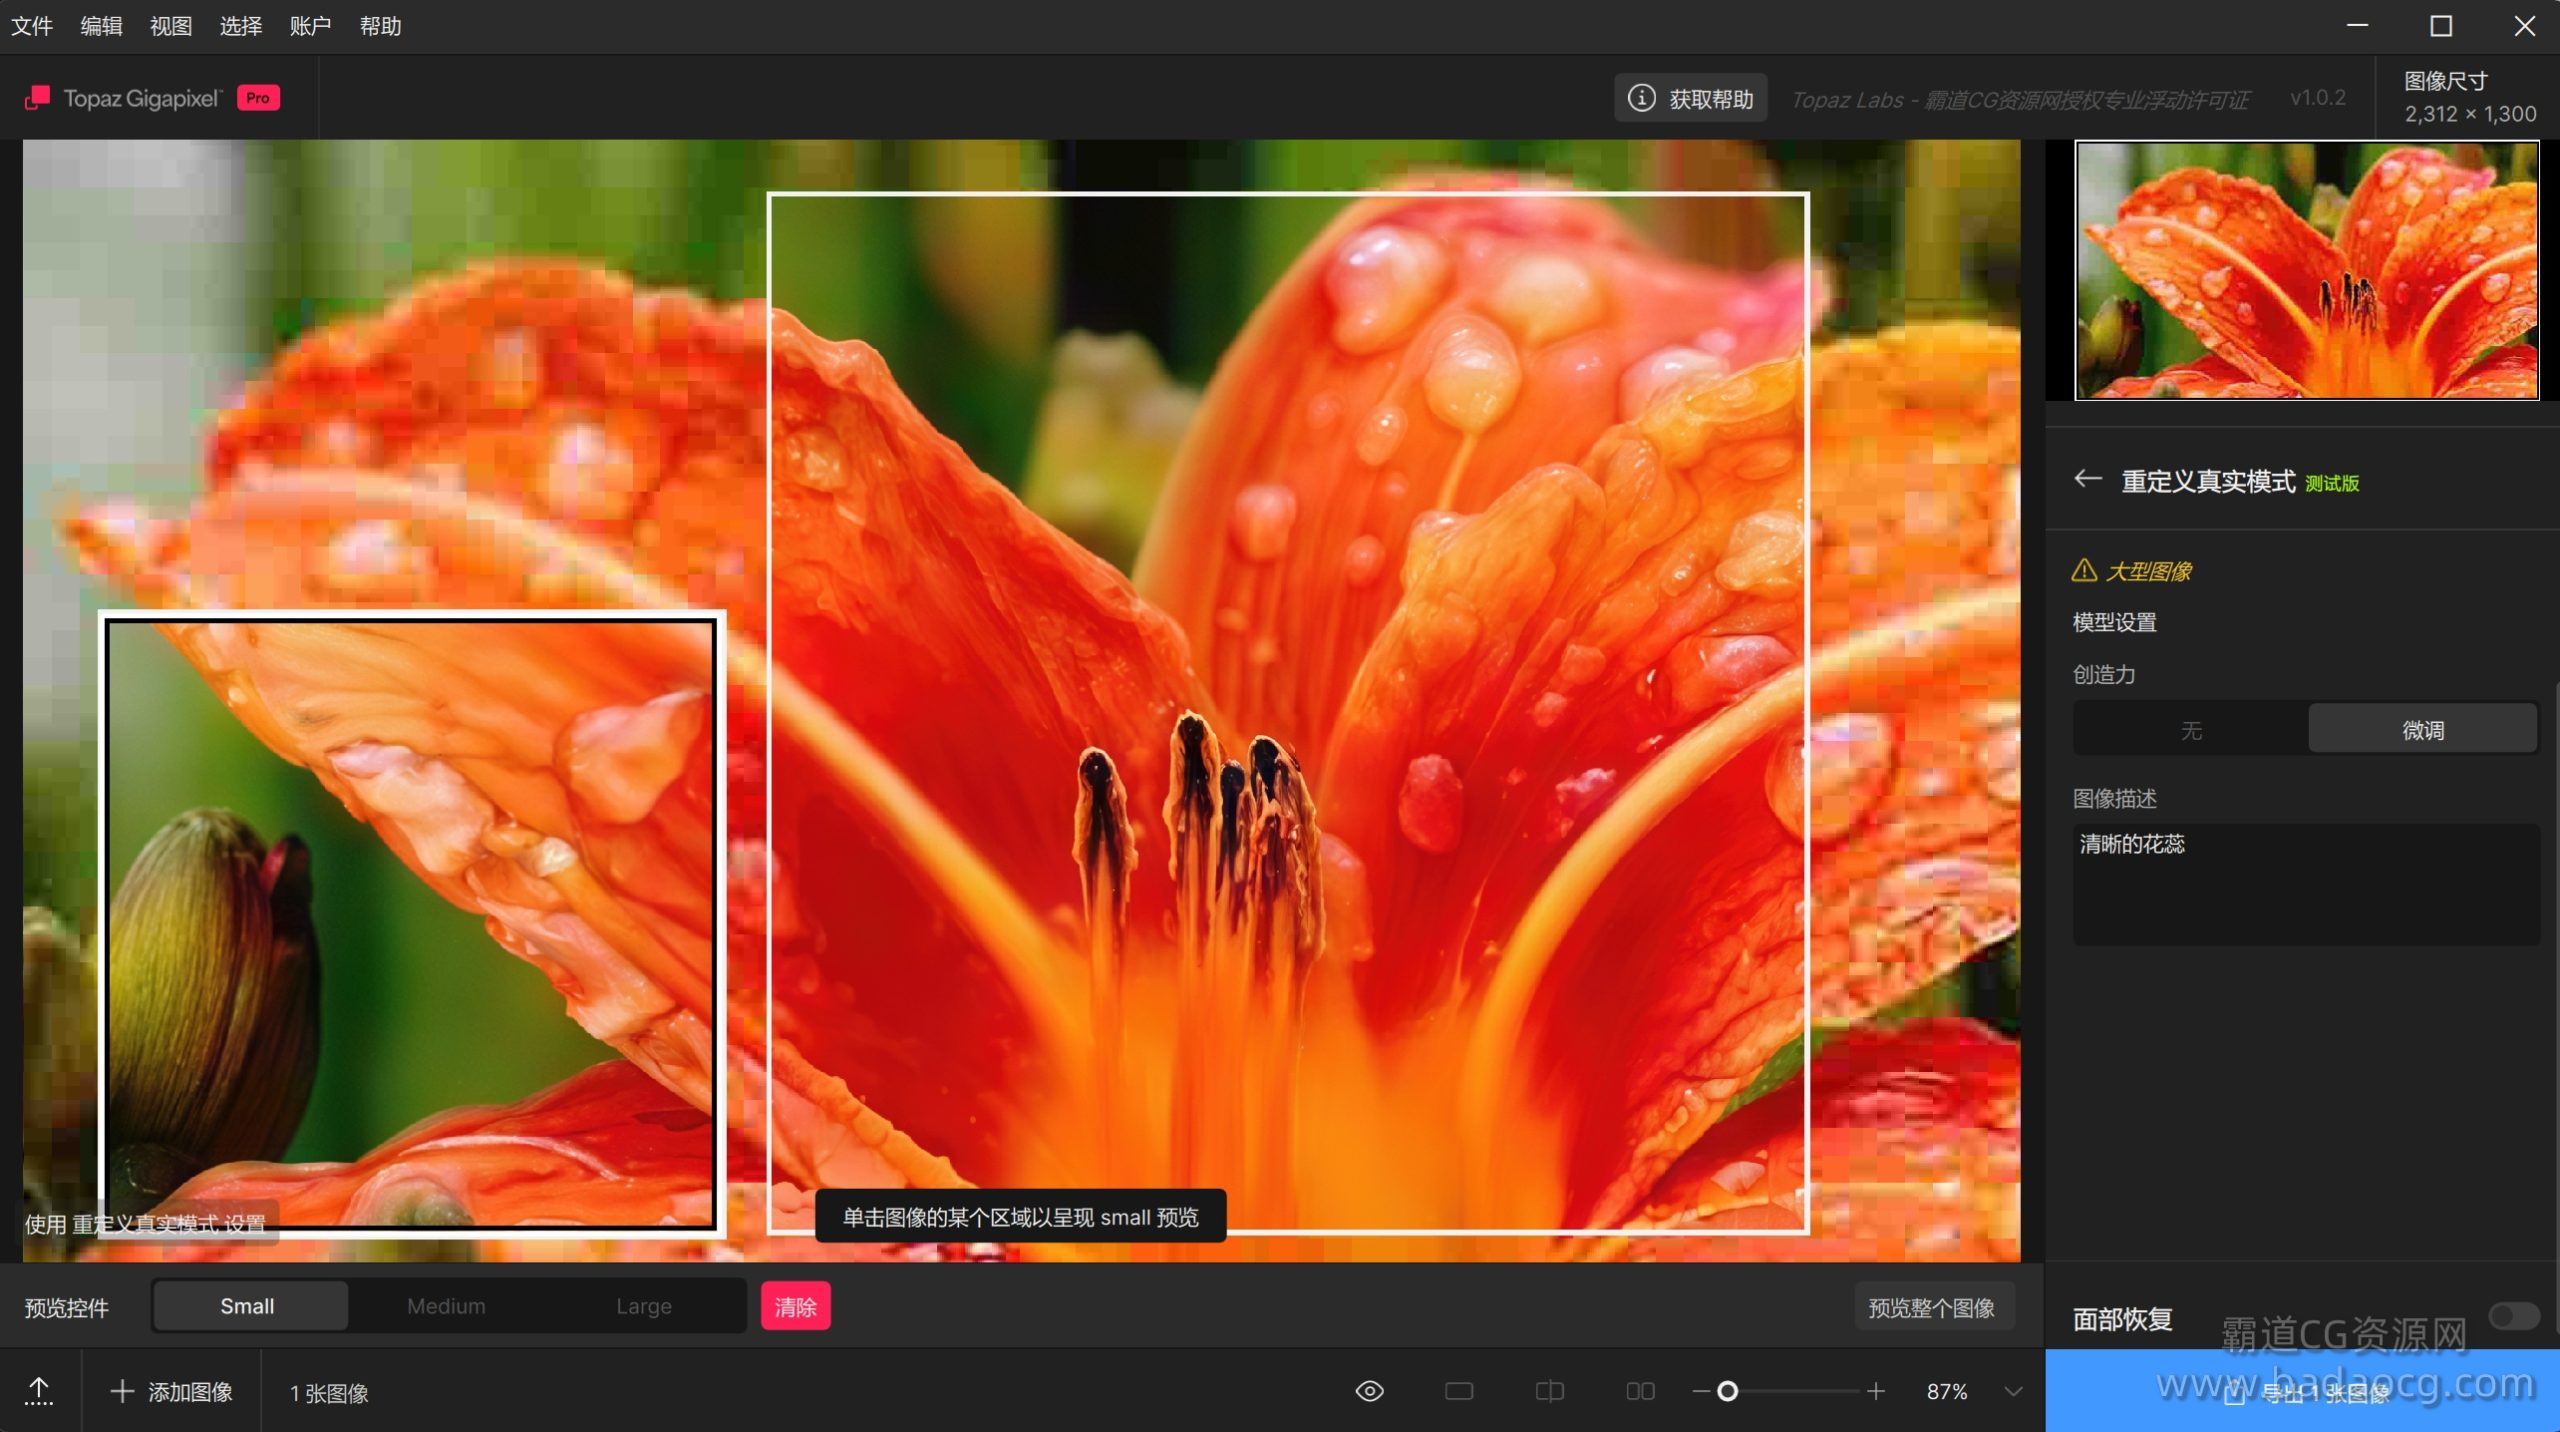Select the Large preview size
Image resolution: width=2560 pixels, height=1432 pixels.
tap(643, 1306)
